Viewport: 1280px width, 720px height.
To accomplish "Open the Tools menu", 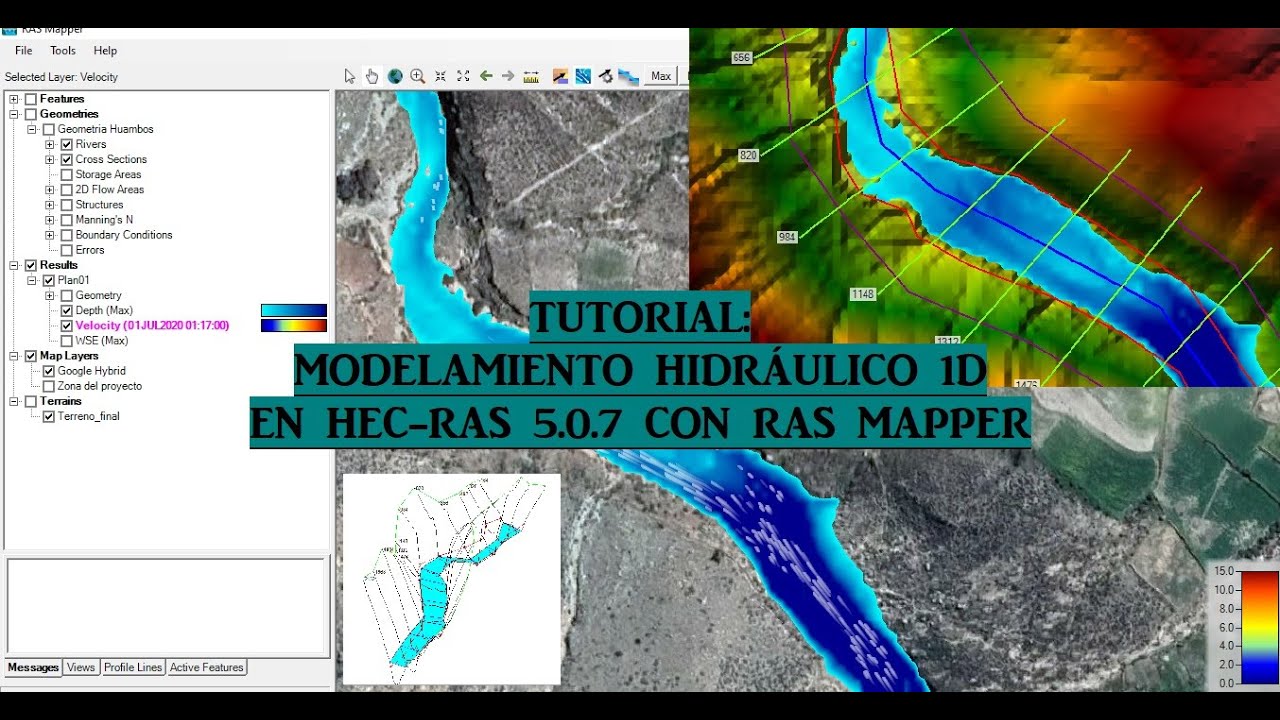I will (x=63, y=51).
